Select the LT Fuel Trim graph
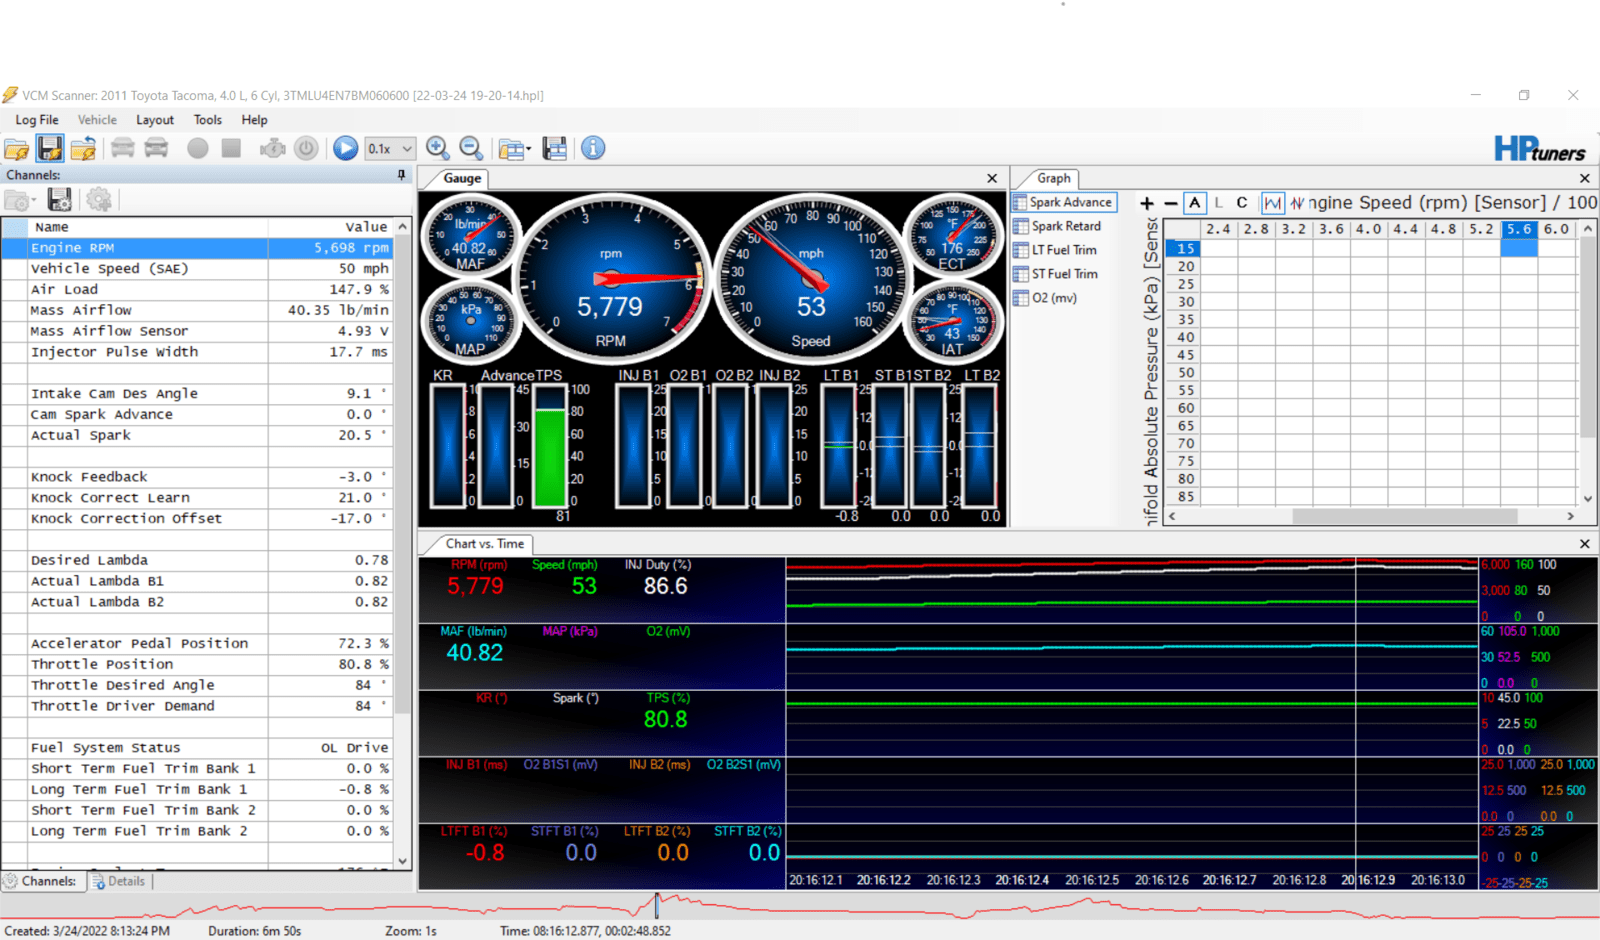The image size is (1600, 940). pyautogui.click(x=1055, y=250)
